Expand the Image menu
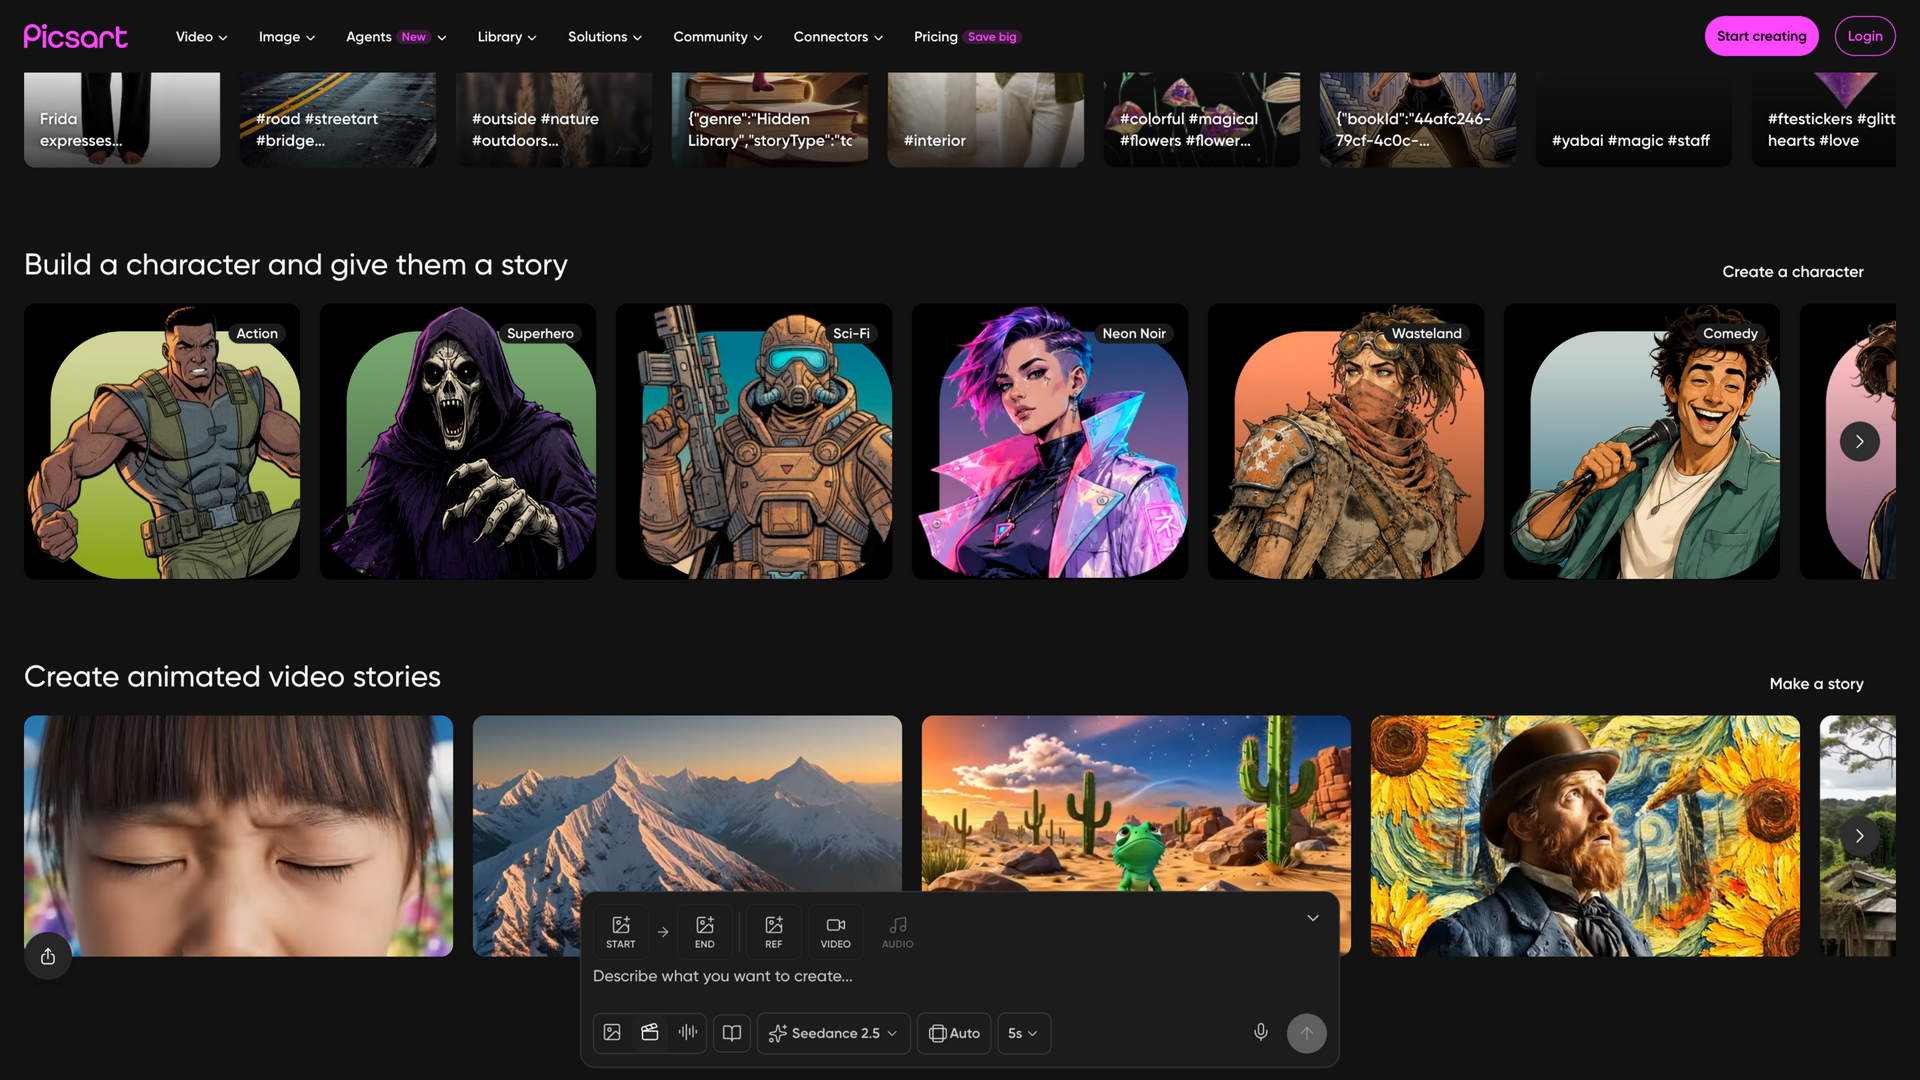This screenshot has height=1080, width=1920. [x=287, y=37]
